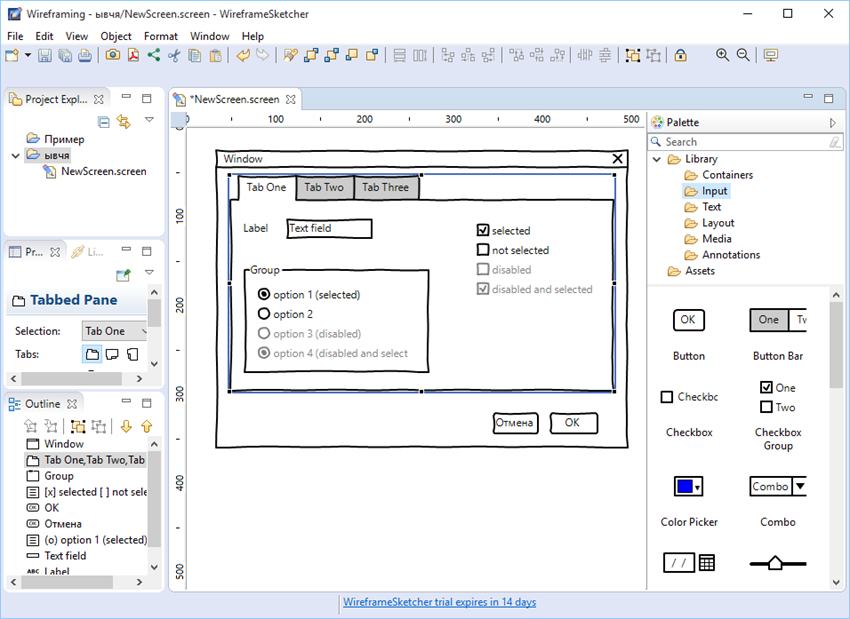Click the green Share icon

153,55
